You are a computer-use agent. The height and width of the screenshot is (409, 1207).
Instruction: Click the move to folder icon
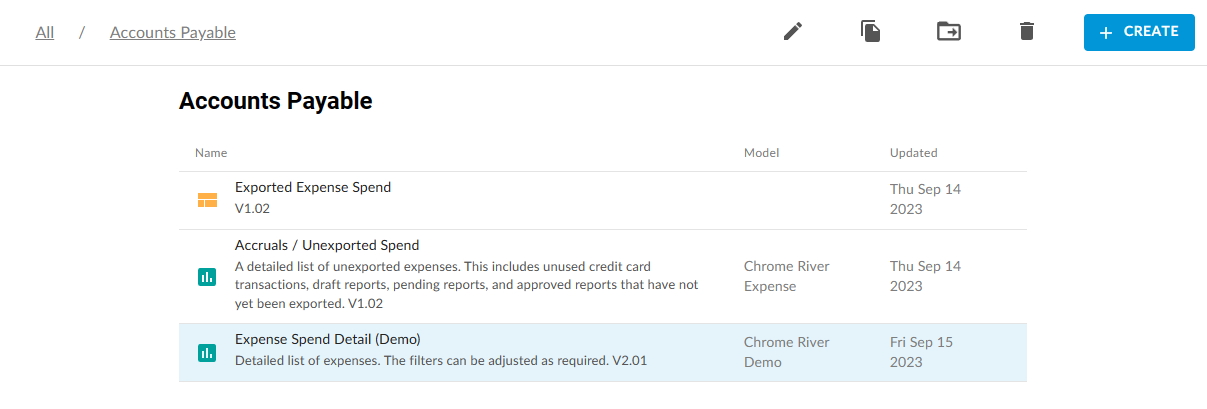click(948, 32)
